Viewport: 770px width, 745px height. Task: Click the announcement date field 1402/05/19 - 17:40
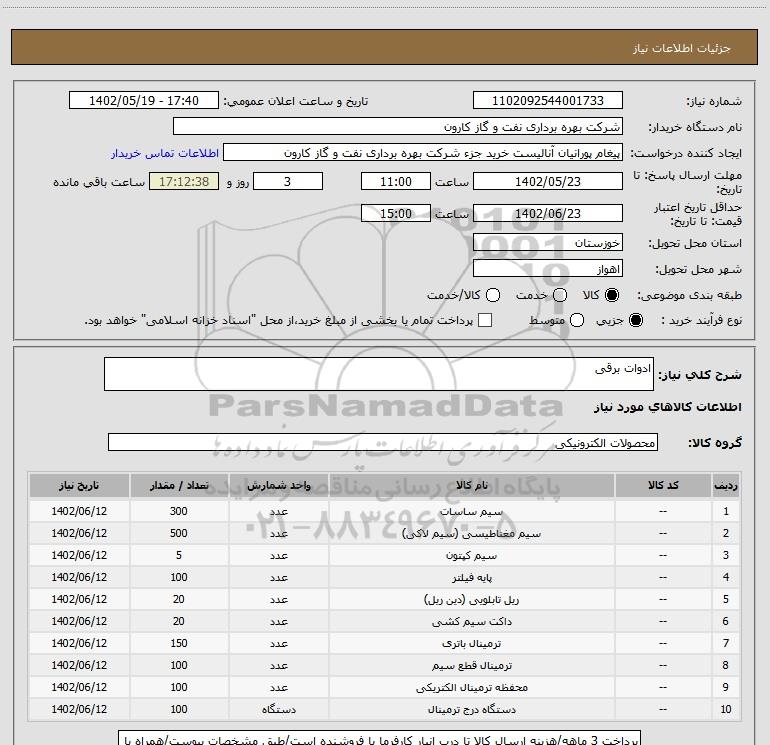coord(144,100)
